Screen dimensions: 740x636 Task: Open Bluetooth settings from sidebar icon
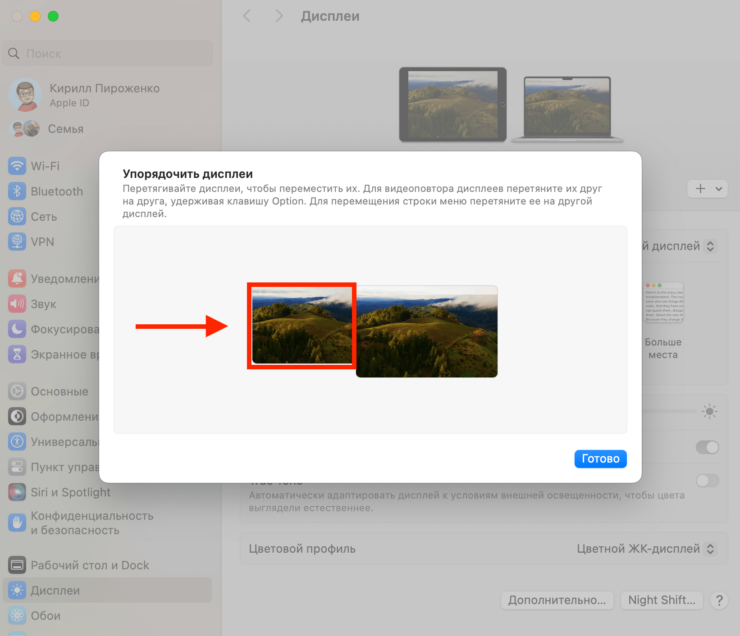point(17,191)
